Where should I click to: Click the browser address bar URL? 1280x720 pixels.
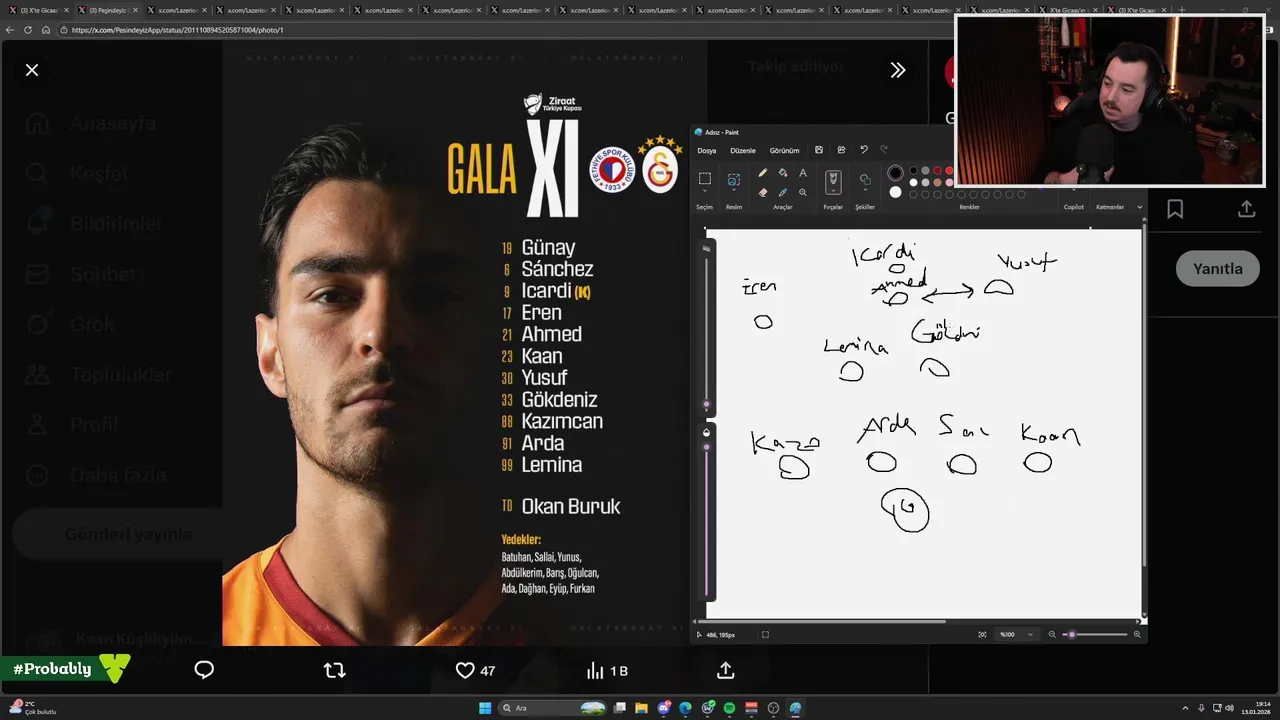[177, 30]
